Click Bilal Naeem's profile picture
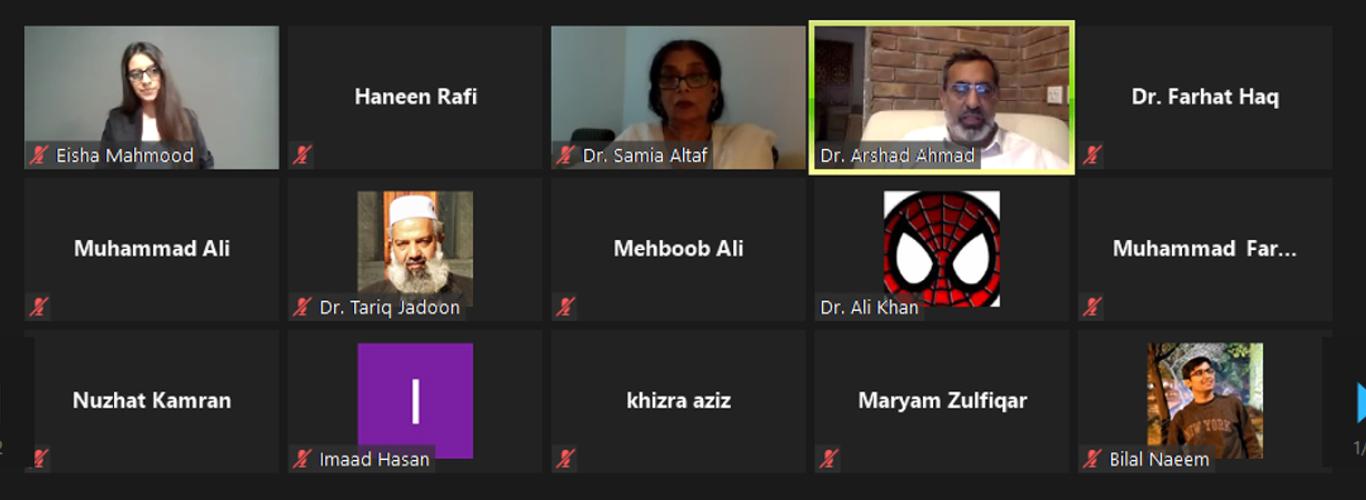1366x500 pixels. 1205,401
